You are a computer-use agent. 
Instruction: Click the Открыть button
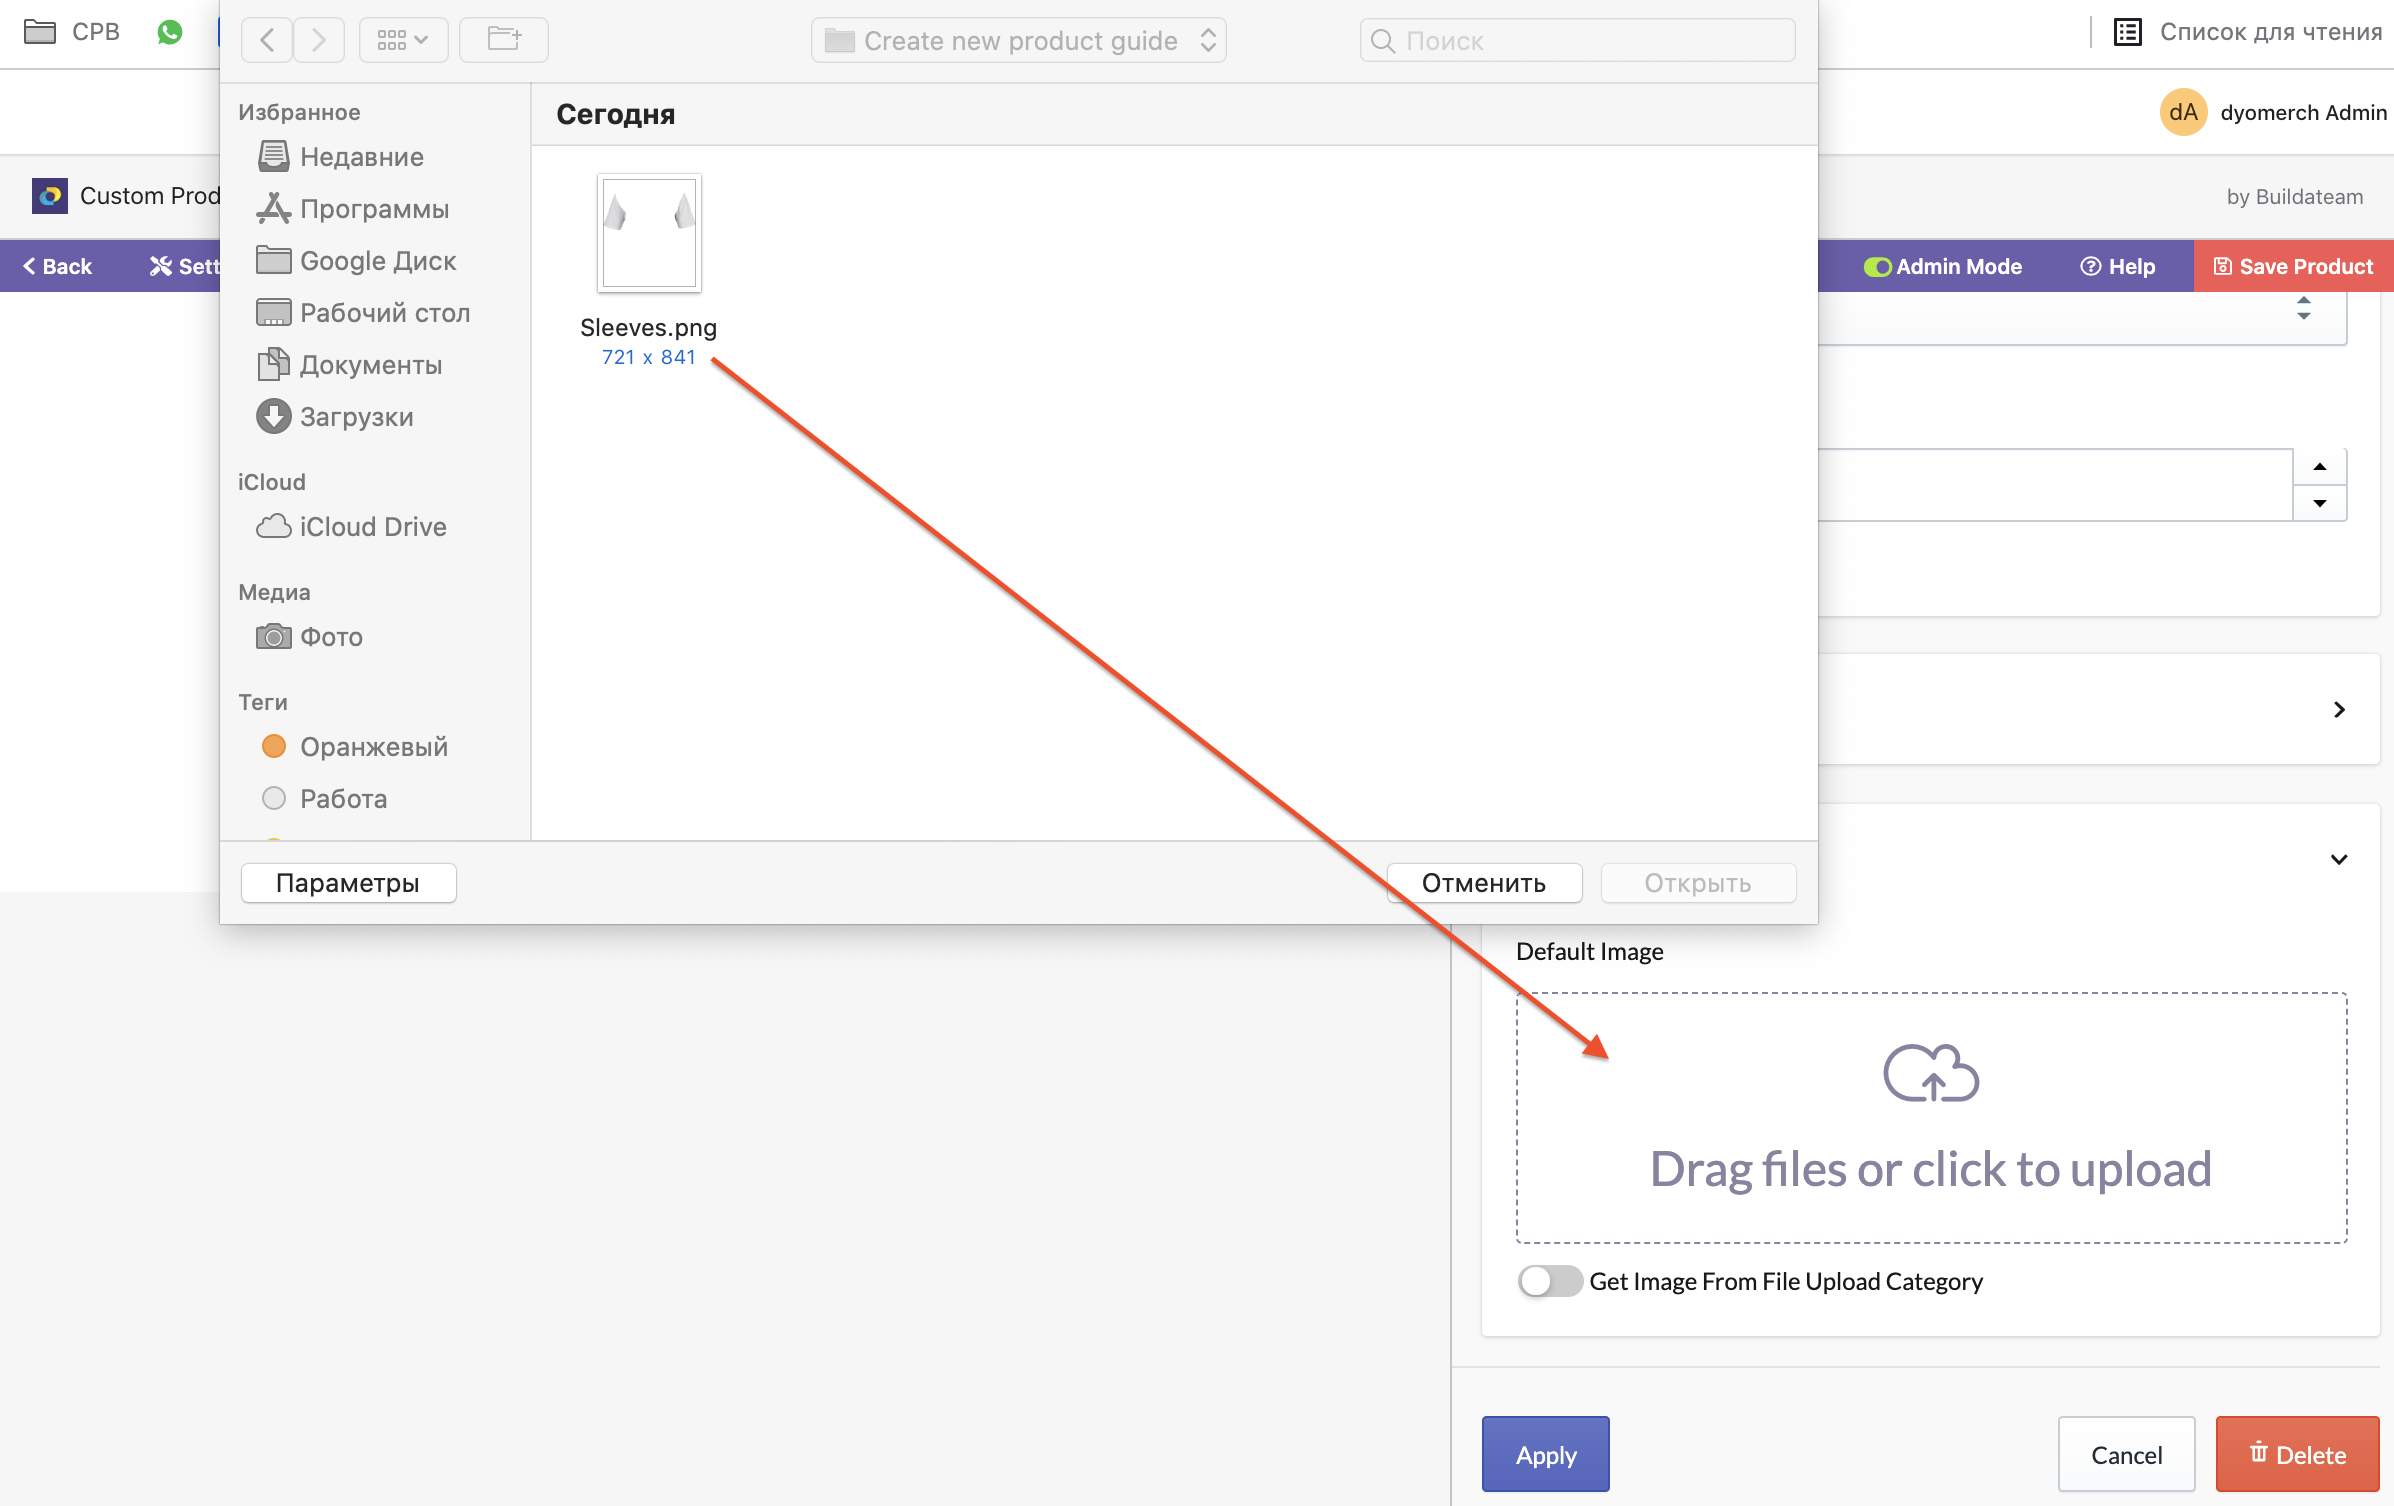(x=1698, y=883)
